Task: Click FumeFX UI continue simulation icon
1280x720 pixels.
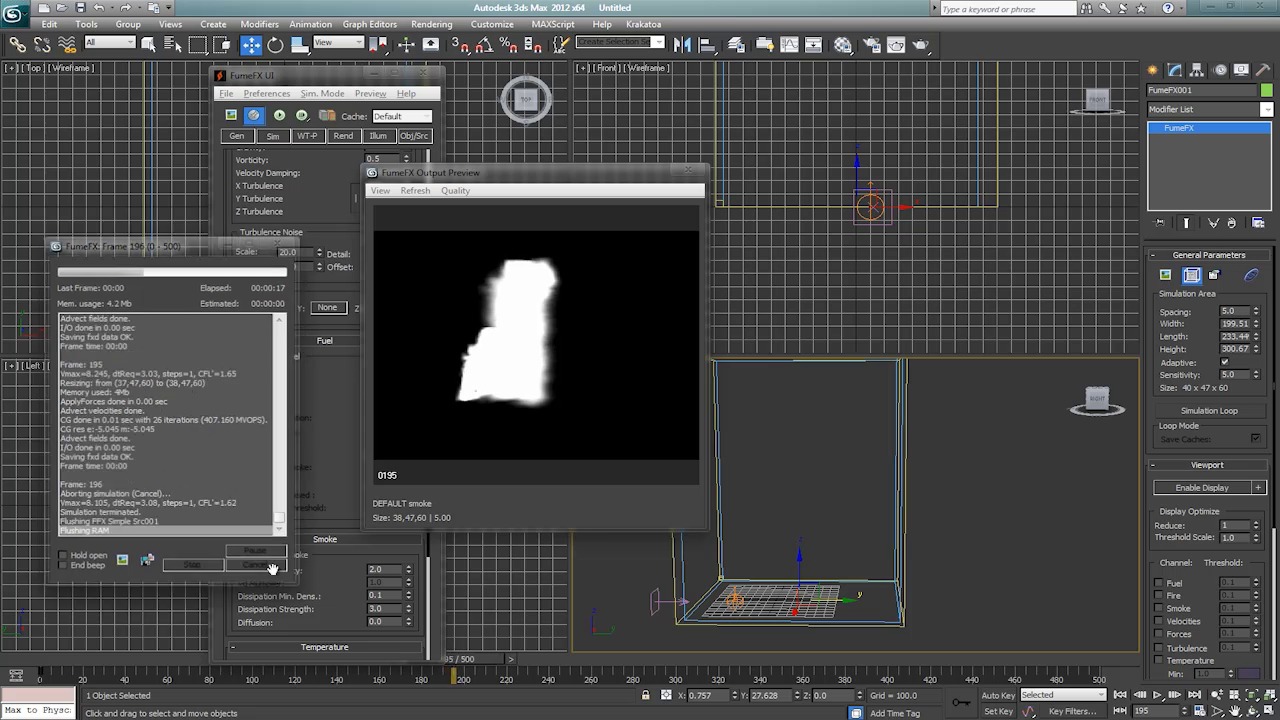Action: pyautogui.click(x=302, y=115)
